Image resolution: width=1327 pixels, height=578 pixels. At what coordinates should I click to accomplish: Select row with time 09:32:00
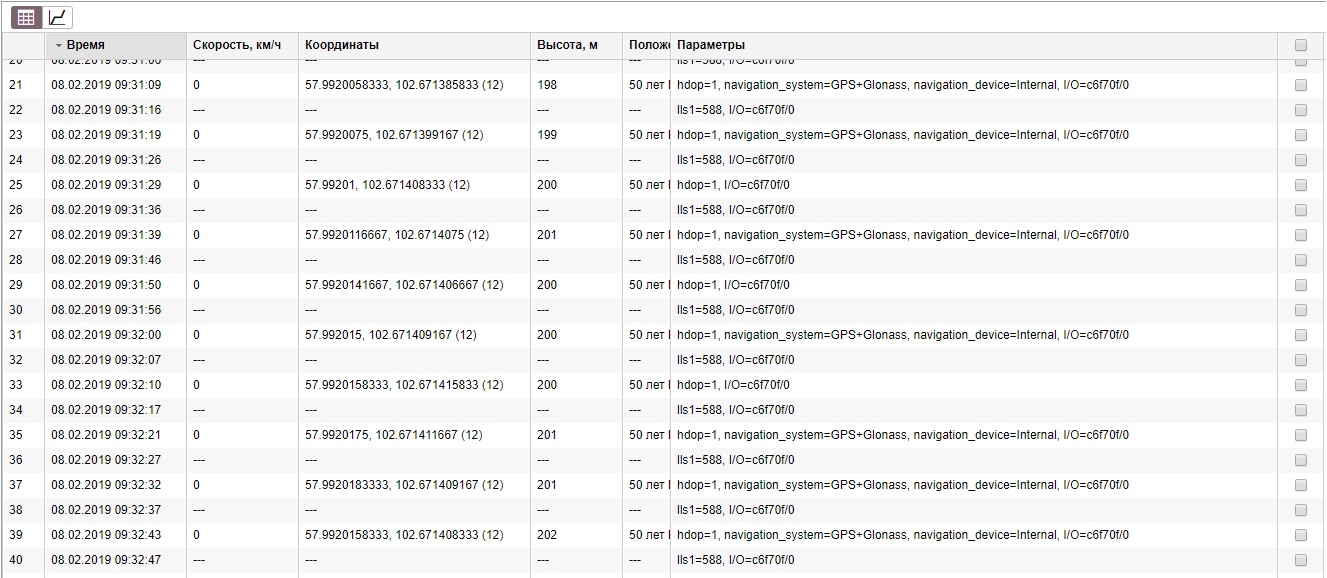tap(106, 335)
